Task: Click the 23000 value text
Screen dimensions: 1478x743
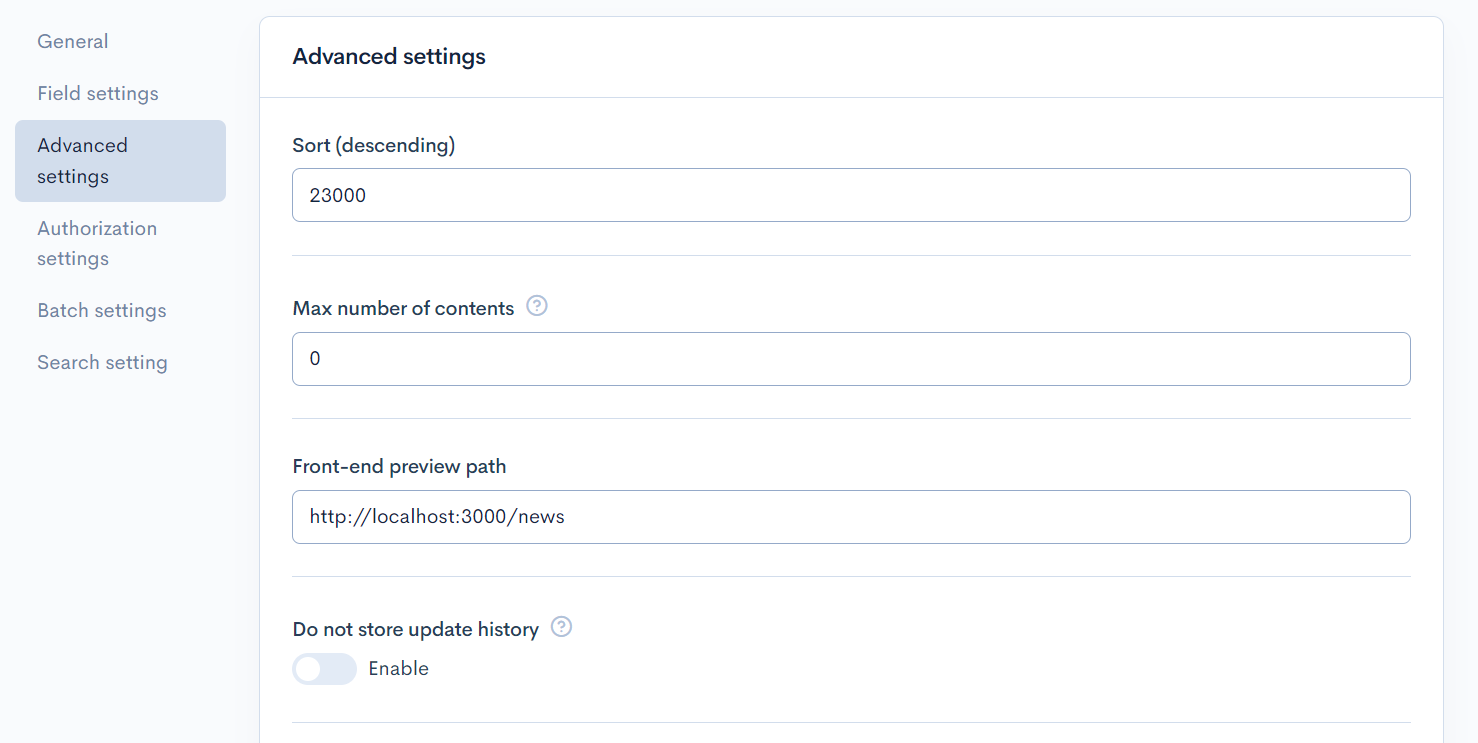Action: [x=338, y=196]
